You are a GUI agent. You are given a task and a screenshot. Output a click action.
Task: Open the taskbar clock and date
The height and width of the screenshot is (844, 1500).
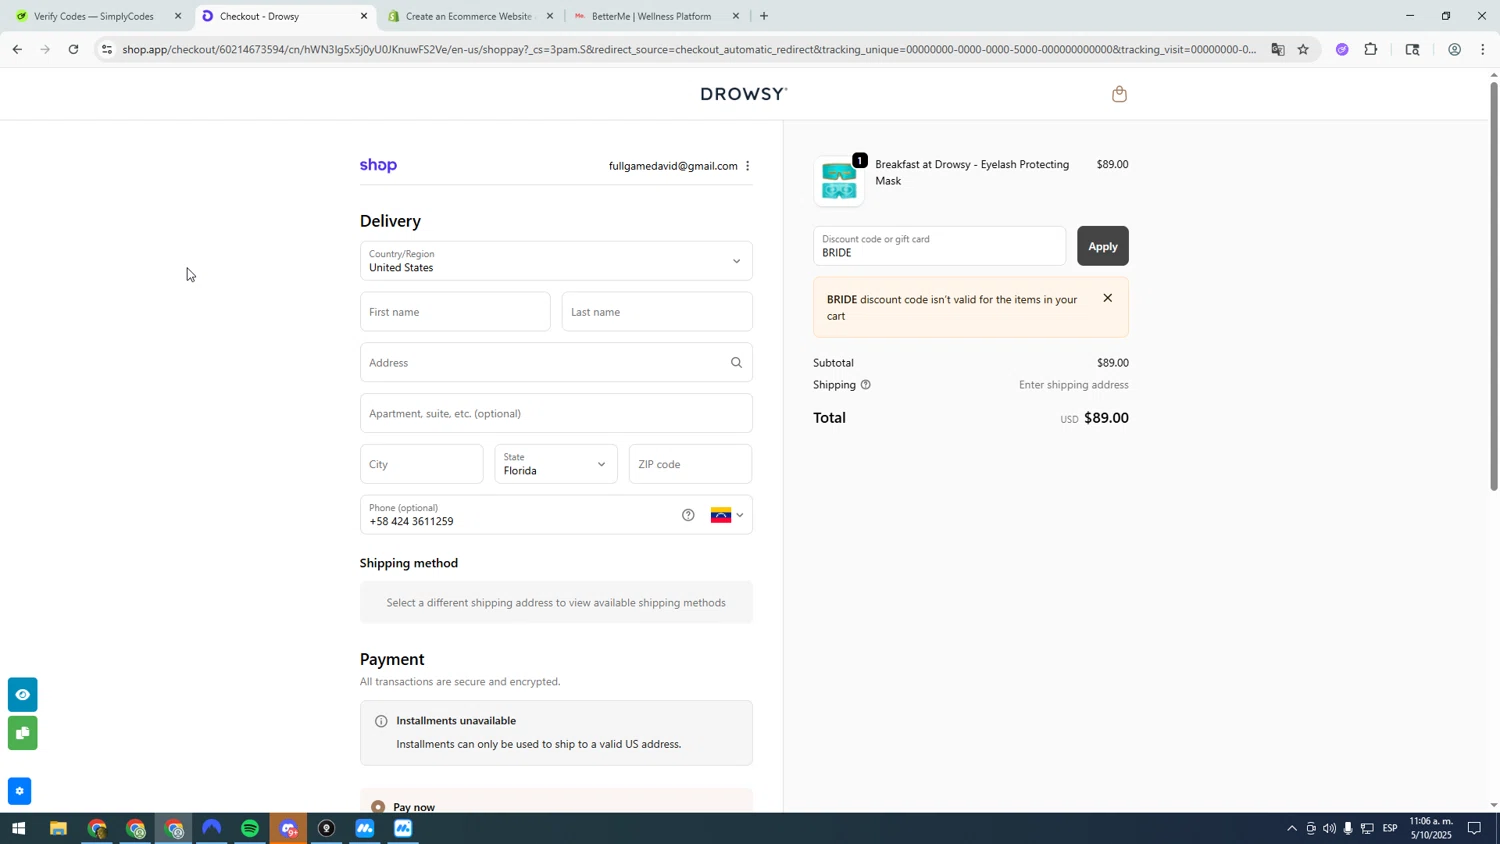point(1430,828)
